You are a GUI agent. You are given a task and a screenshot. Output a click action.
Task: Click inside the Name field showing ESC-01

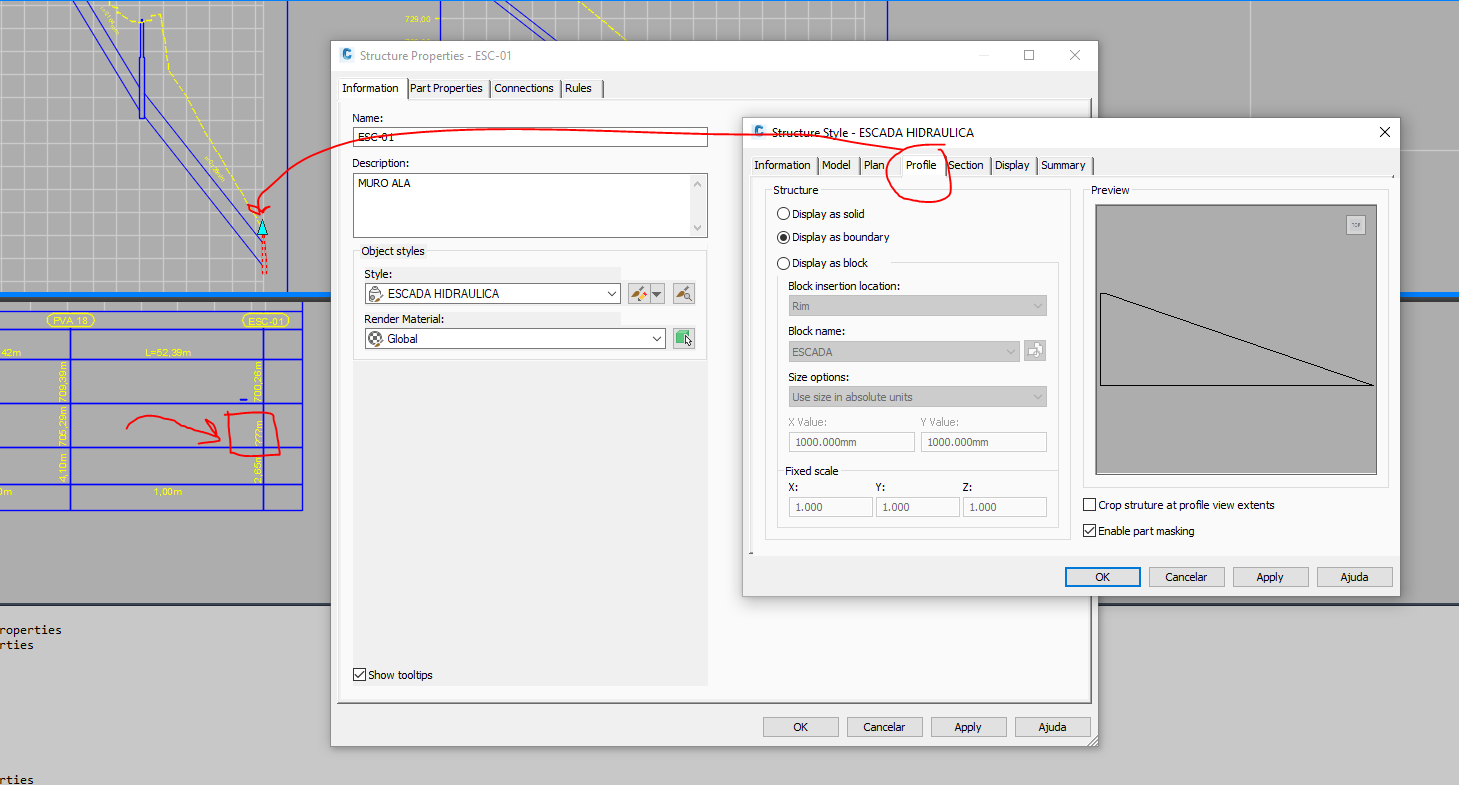click(x=530, y=137)
